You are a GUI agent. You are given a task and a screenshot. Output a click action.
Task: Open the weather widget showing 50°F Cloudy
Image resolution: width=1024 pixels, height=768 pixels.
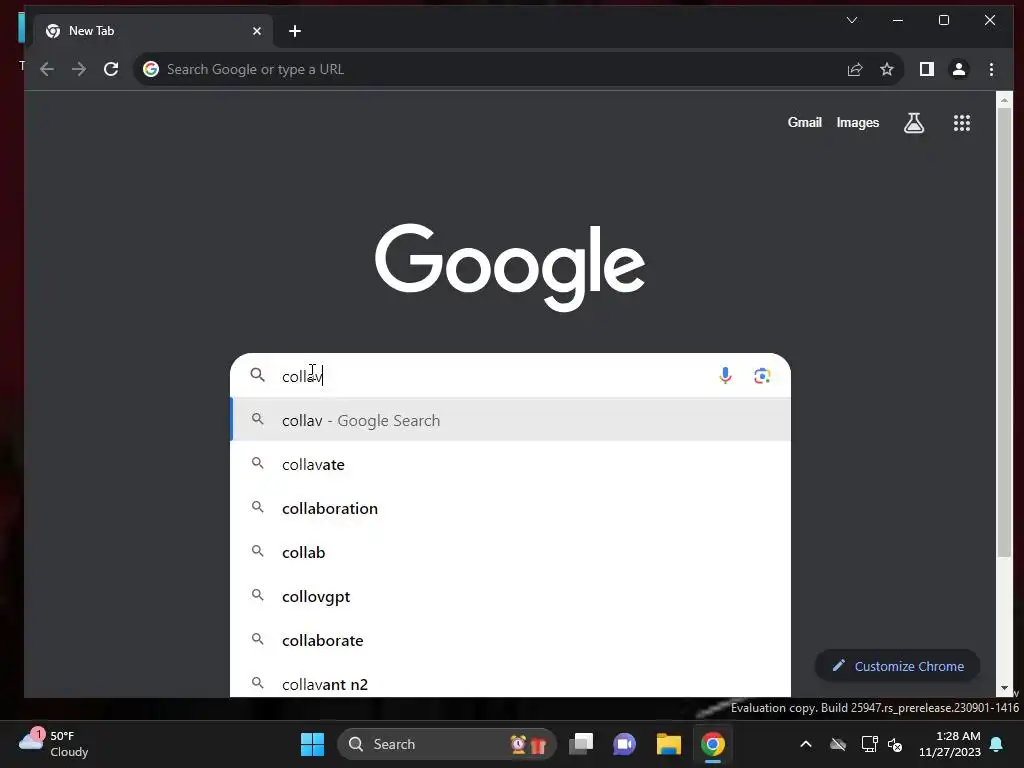click(54, 744)
